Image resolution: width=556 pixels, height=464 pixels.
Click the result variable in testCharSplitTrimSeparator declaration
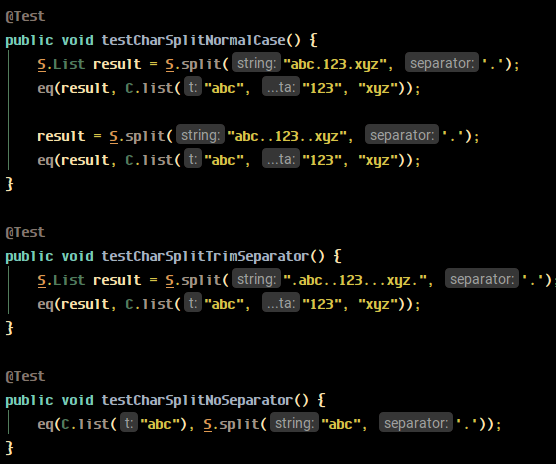(117, 280)
